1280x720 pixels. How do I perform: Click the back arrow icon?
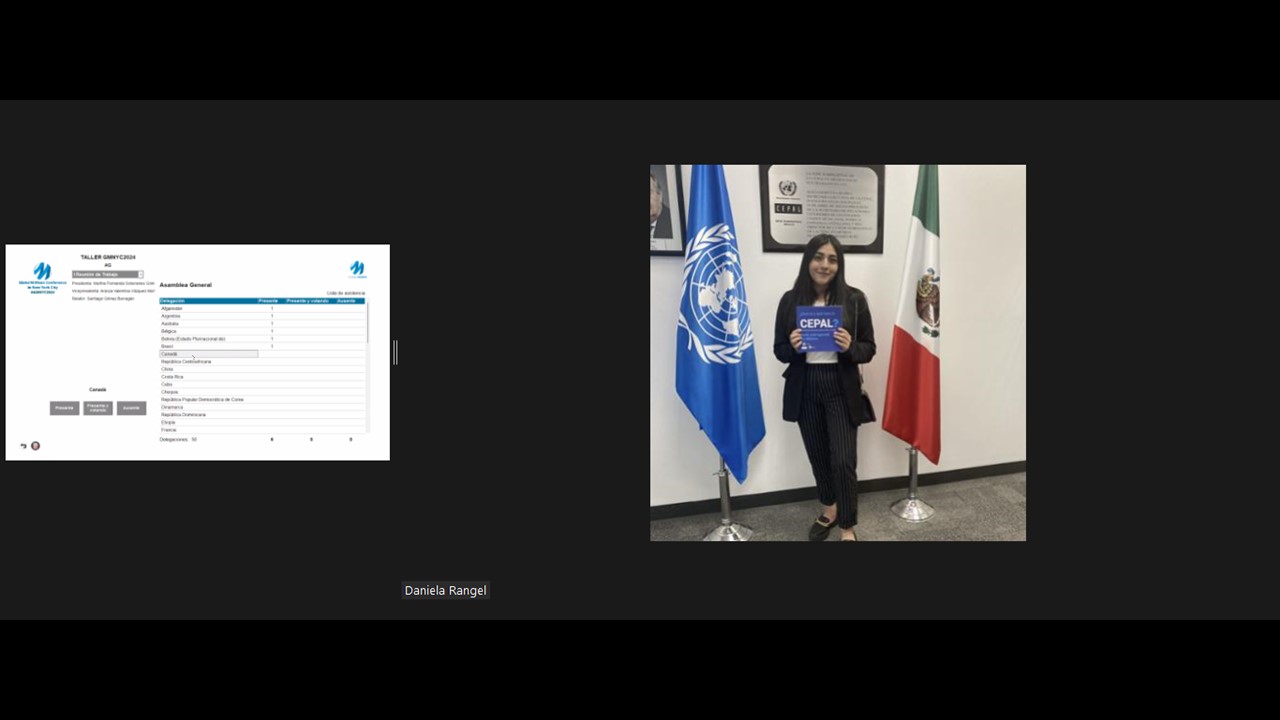point(23,446)
